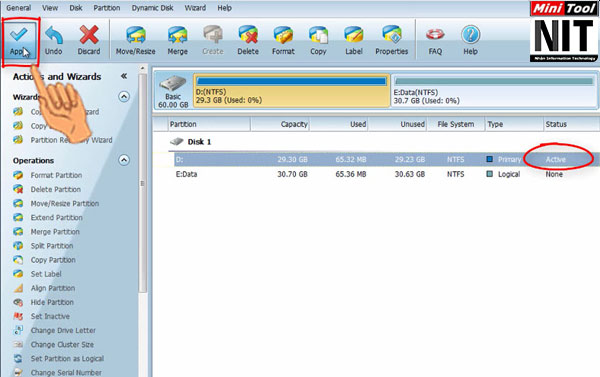The image size is (600, 377).
Task: Select Change Cluster Size operation
Action: coord(62,344)
